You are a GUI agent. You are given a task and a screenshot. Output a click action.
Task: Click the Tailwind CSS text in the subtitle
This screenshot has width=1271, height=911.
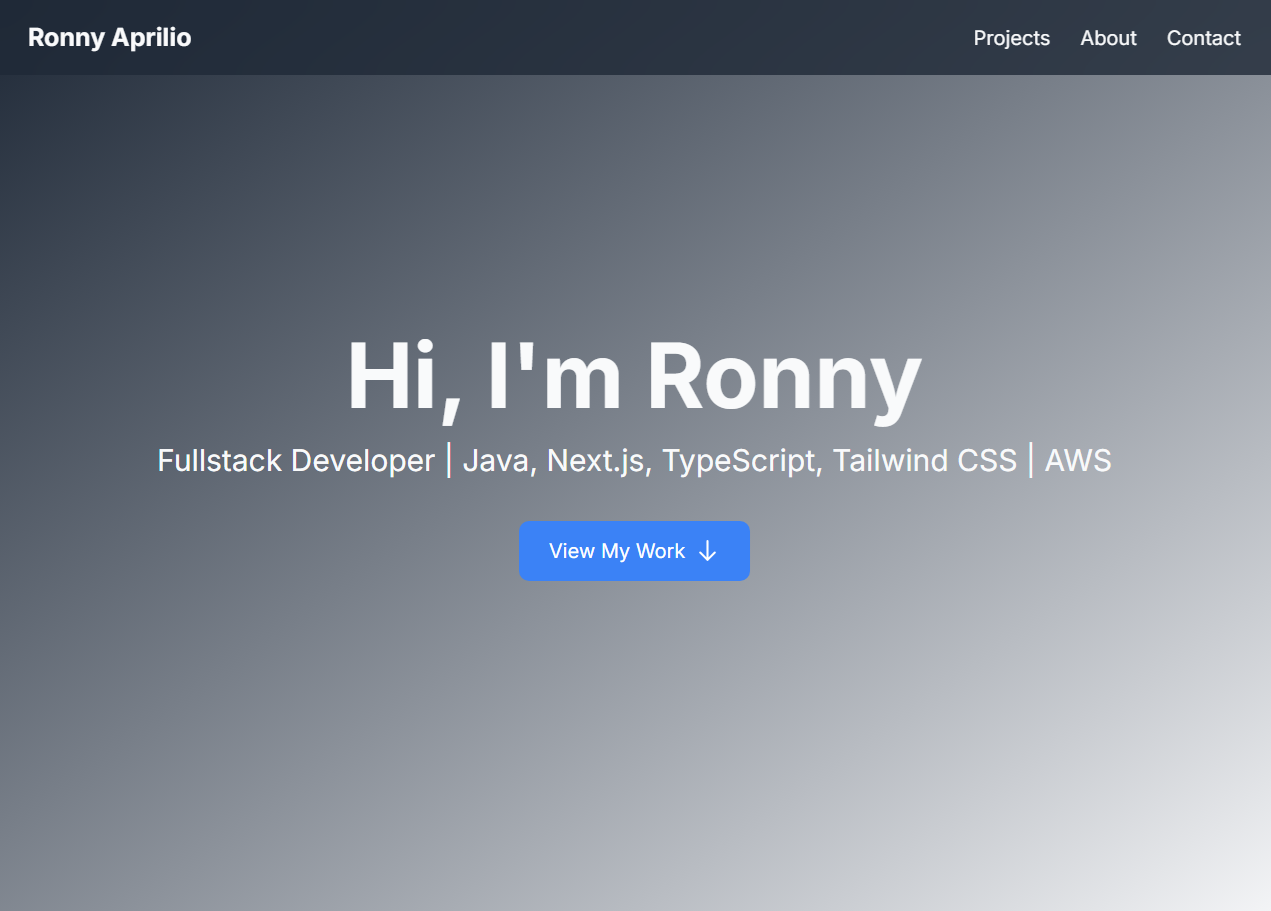(x=925, y=460)
